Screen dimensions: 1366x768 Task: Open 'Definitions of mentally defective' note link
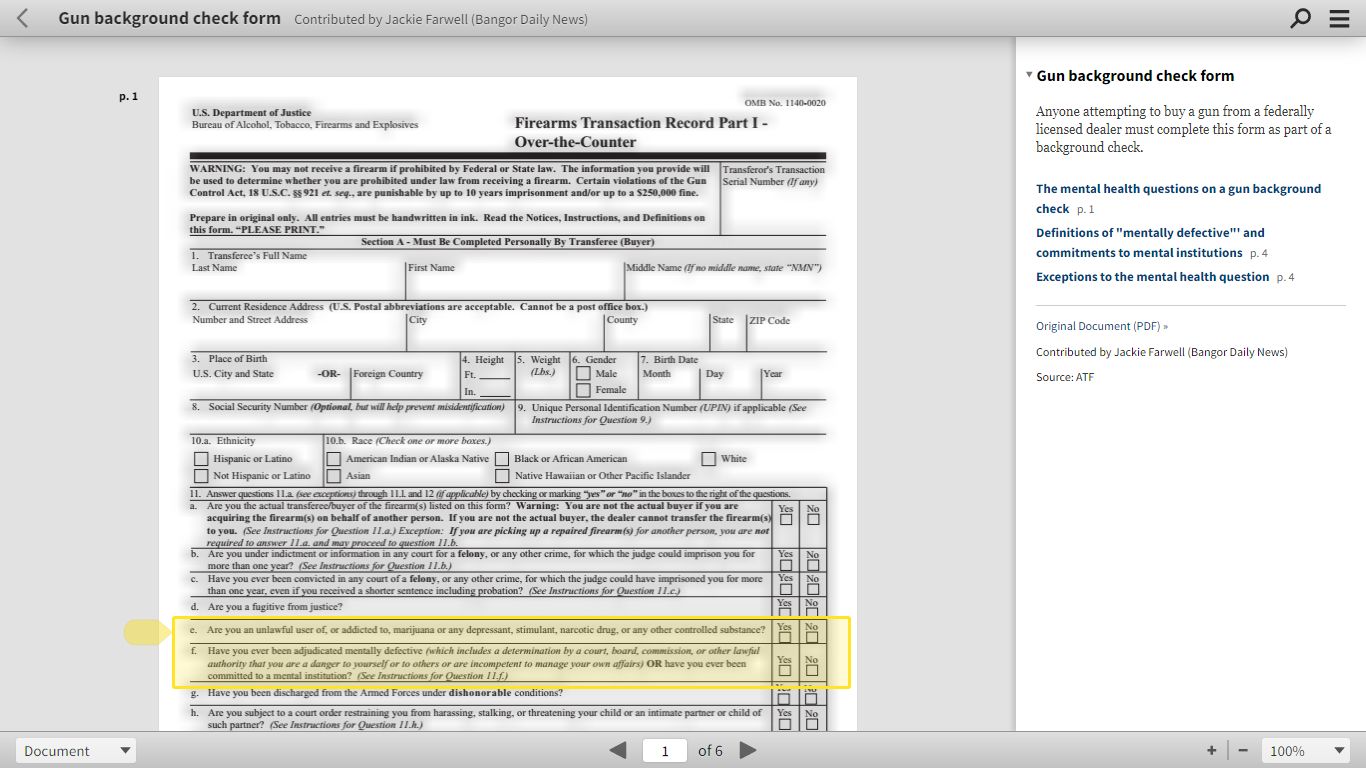1150,242
